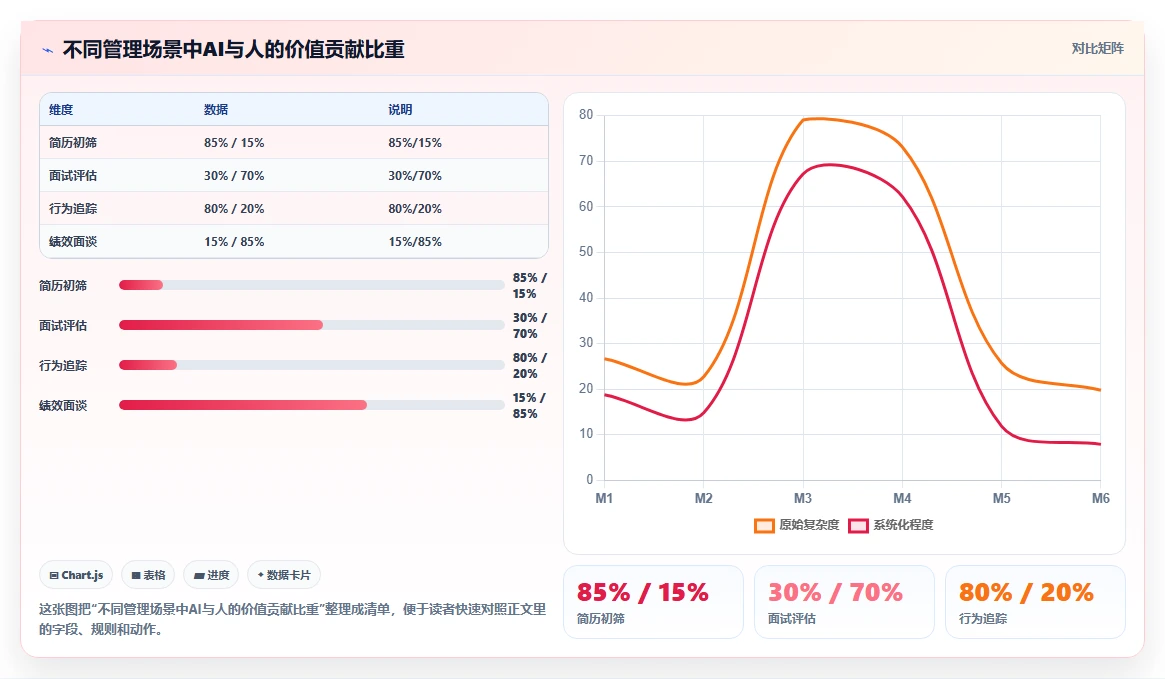The height and width of the screenshot is (679, 1165).
Task: Click the M6 axis label
Action: tap(1100, 498)
